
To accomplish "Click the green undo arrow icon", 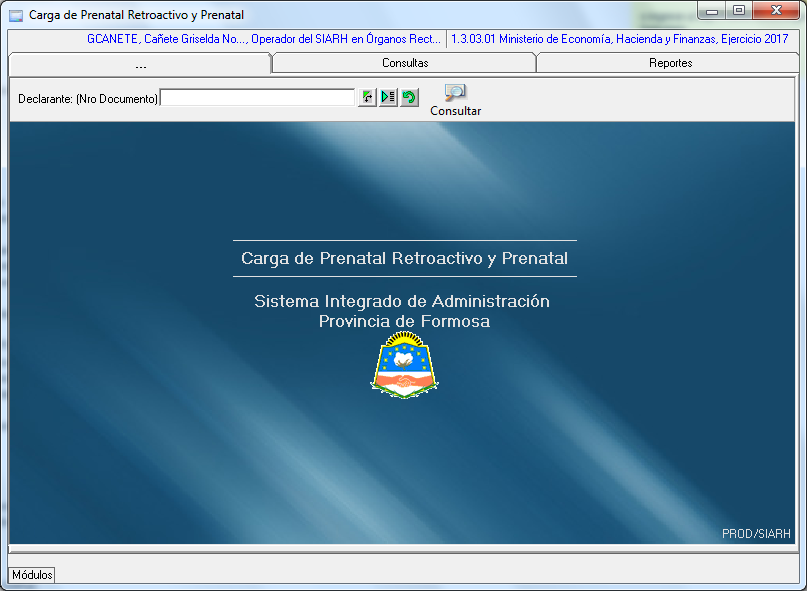I will point(409,97).
